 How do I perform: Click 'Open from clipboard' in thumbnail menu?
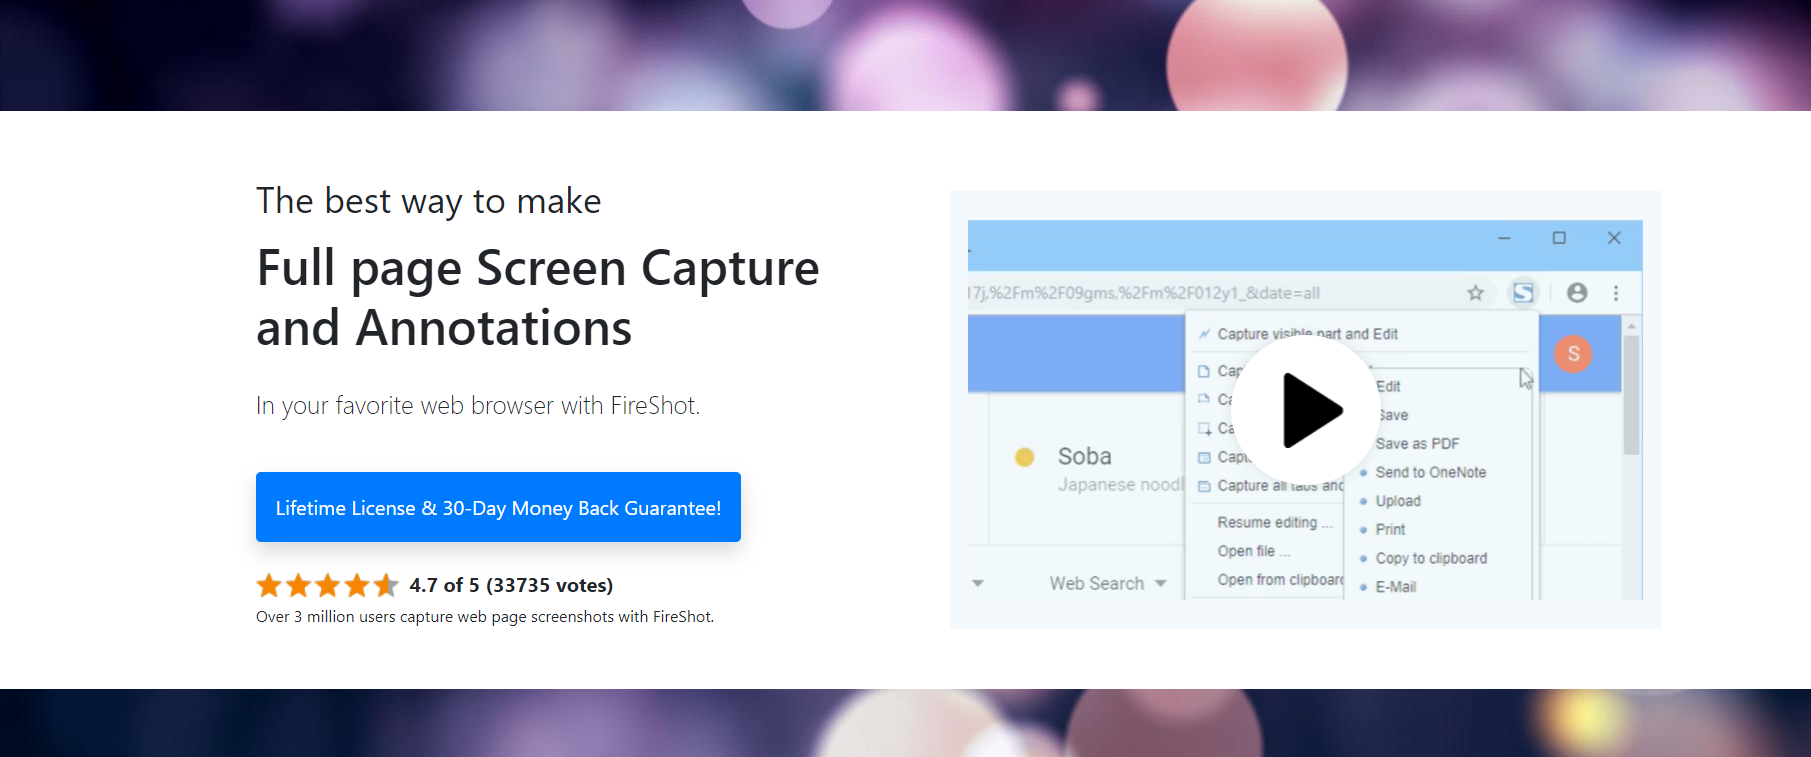(1281, 580)
